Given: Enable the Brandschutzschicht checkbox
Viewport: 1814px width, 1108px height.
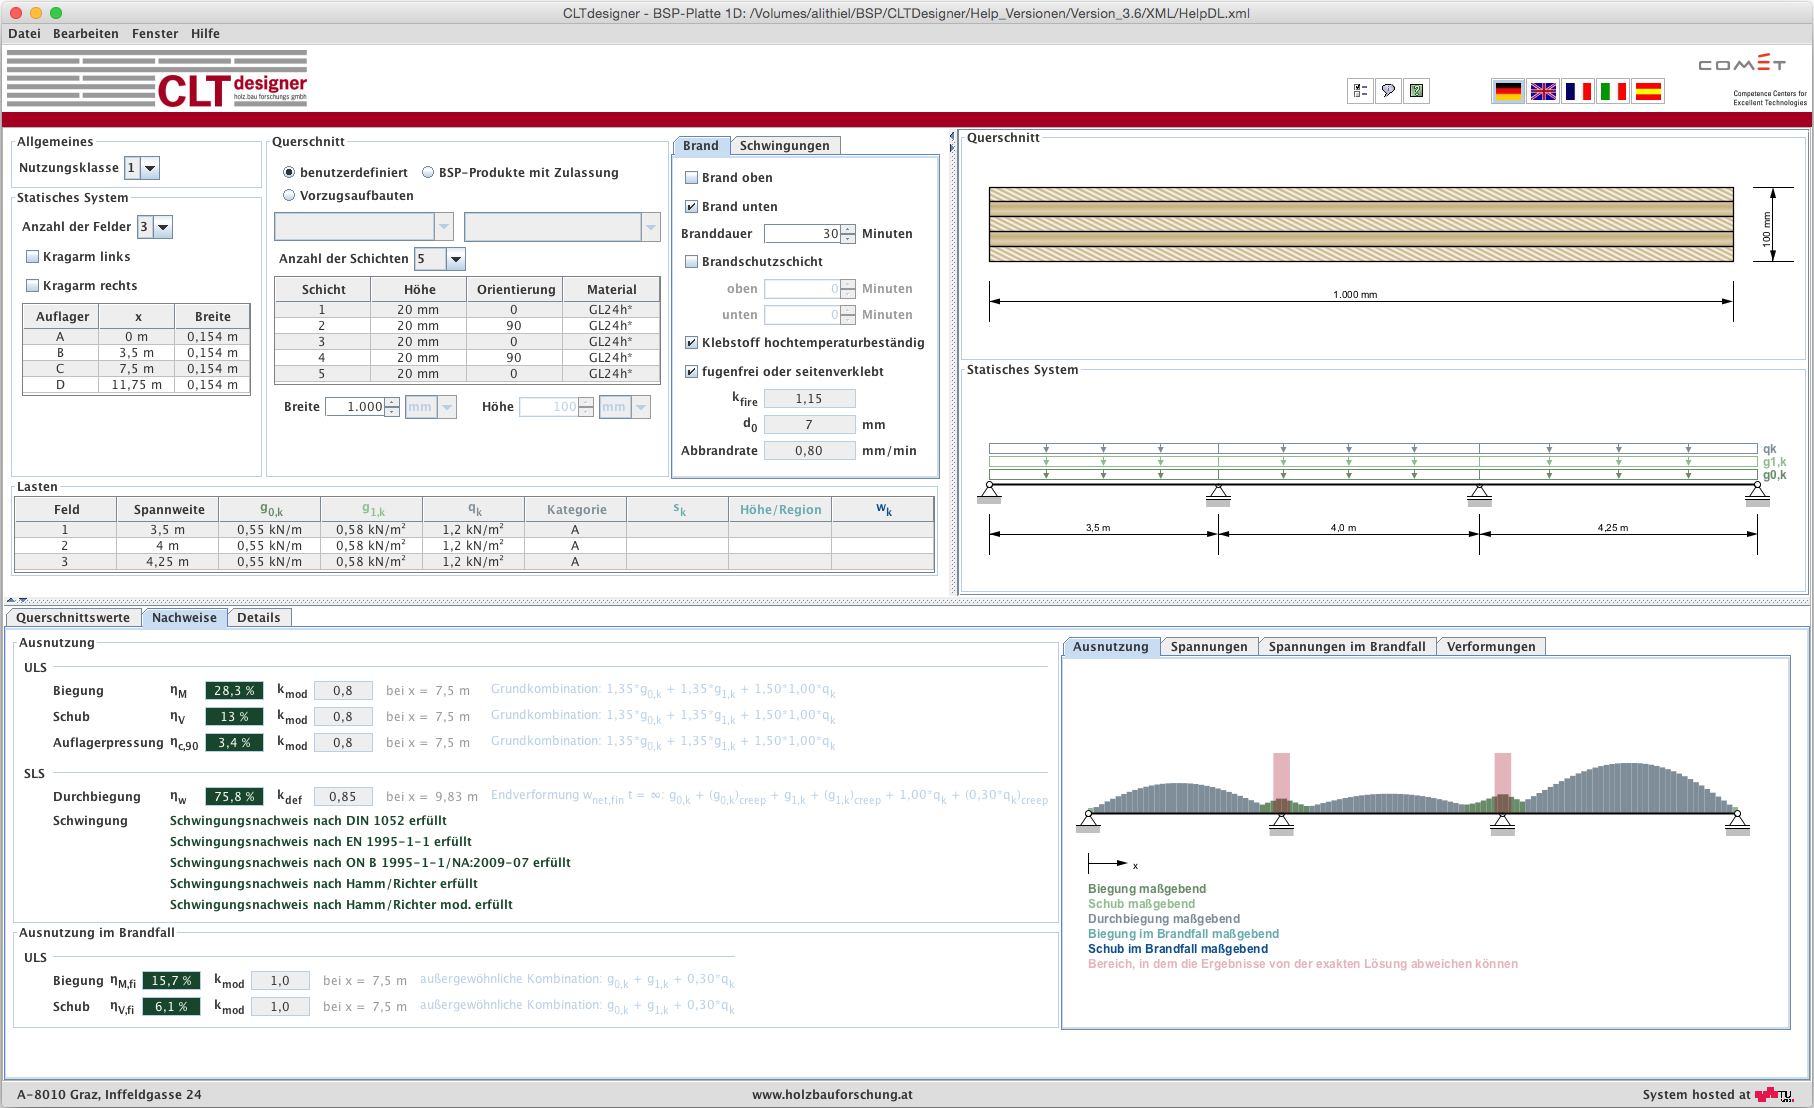Looking at the screenshot, I should pos(691,262).
